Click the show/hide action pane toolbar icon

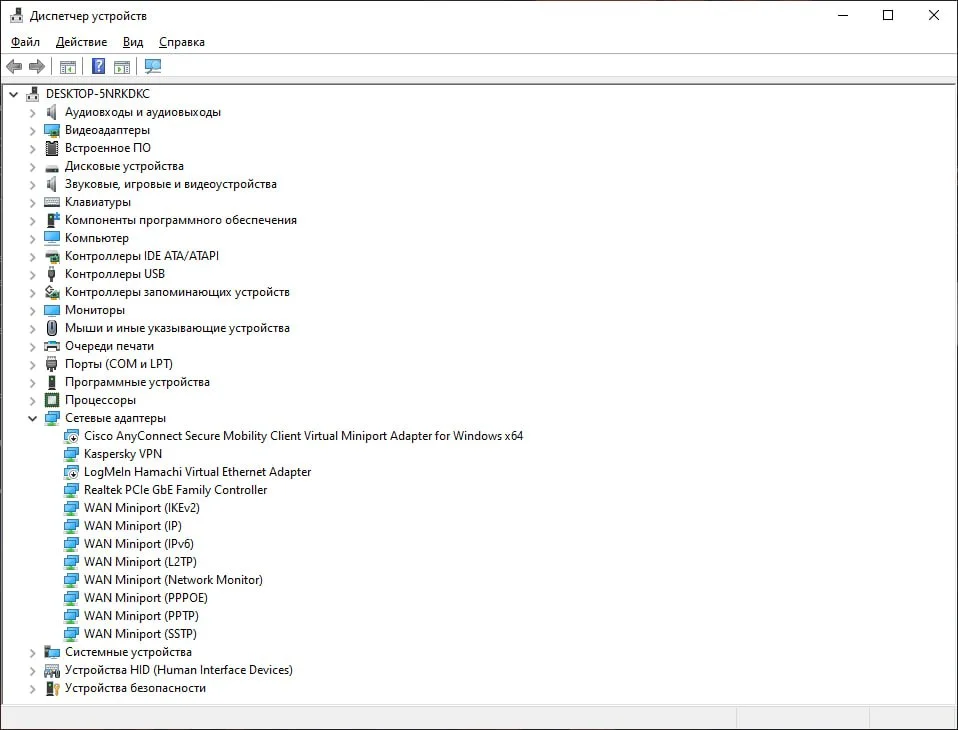click(x=122, y=67)
